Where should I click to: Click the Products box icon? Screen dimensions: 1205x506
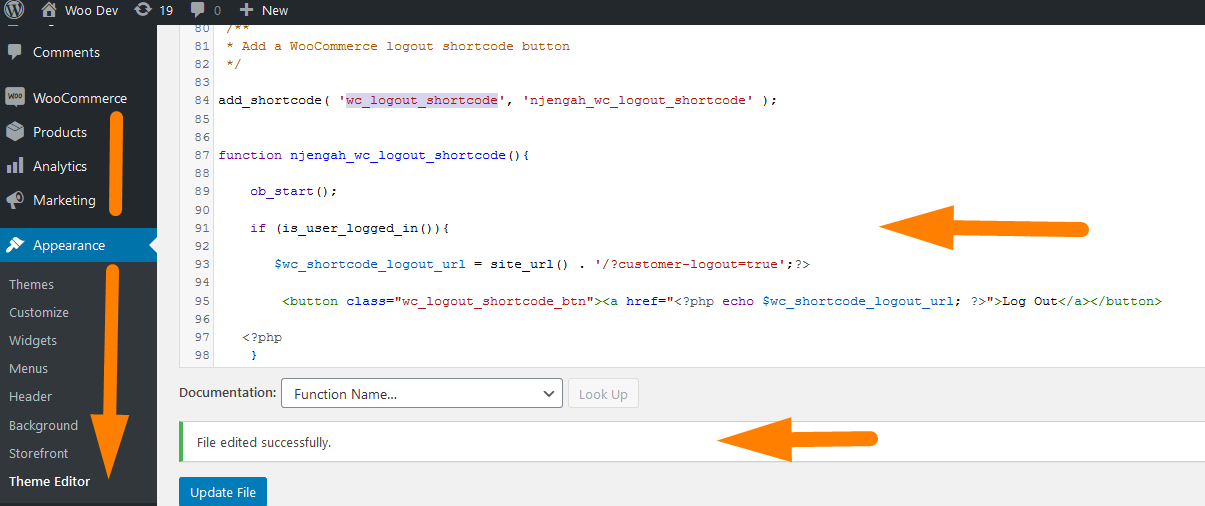pos(15,132)
